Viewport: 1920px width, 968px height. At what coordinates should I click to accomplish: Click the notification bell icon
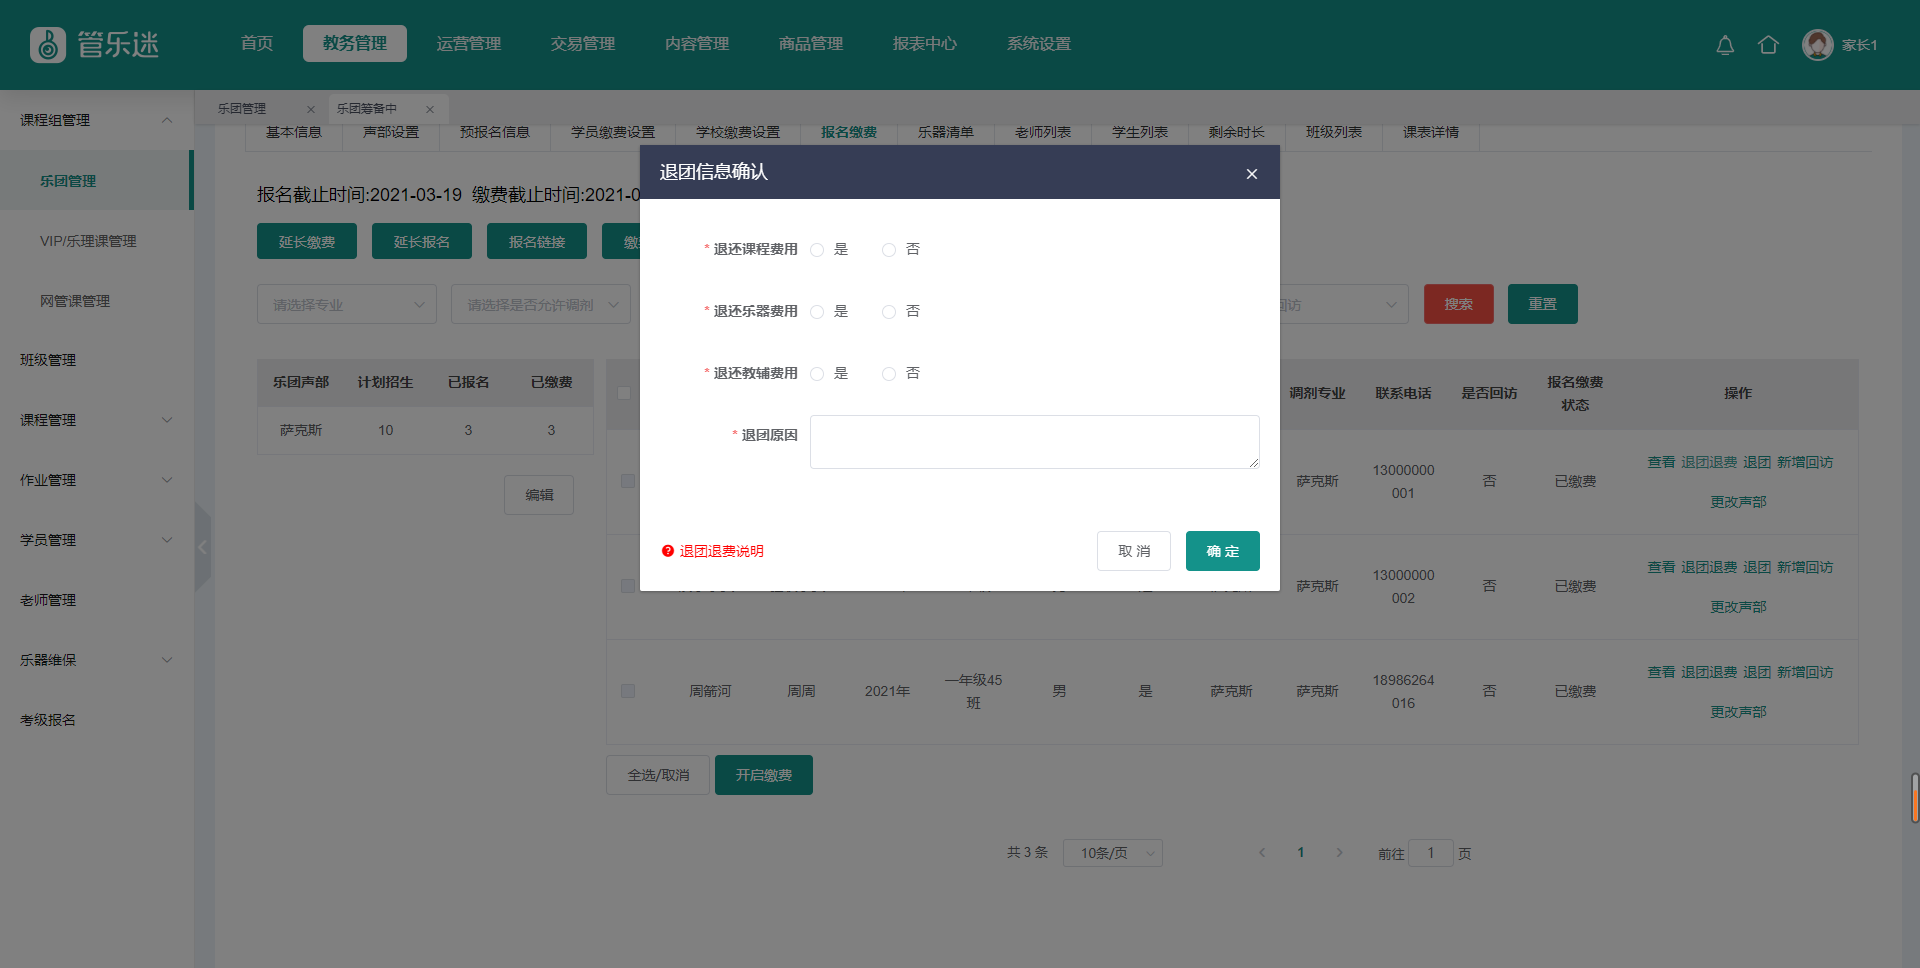(1725, 45)
